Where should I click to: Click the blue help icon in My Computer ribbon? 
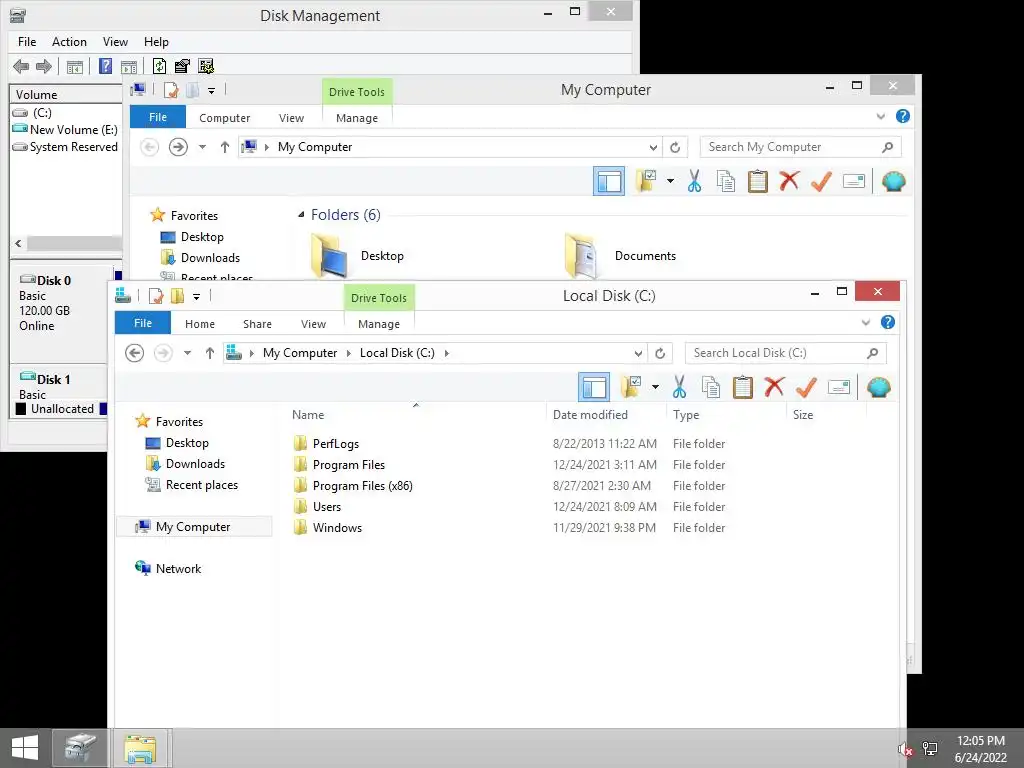point(903,116)
